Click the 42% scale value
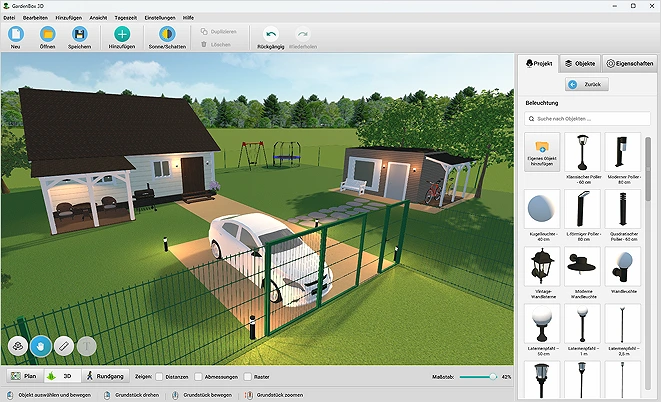Screen dimensions: 661x402 coord(506,377)
